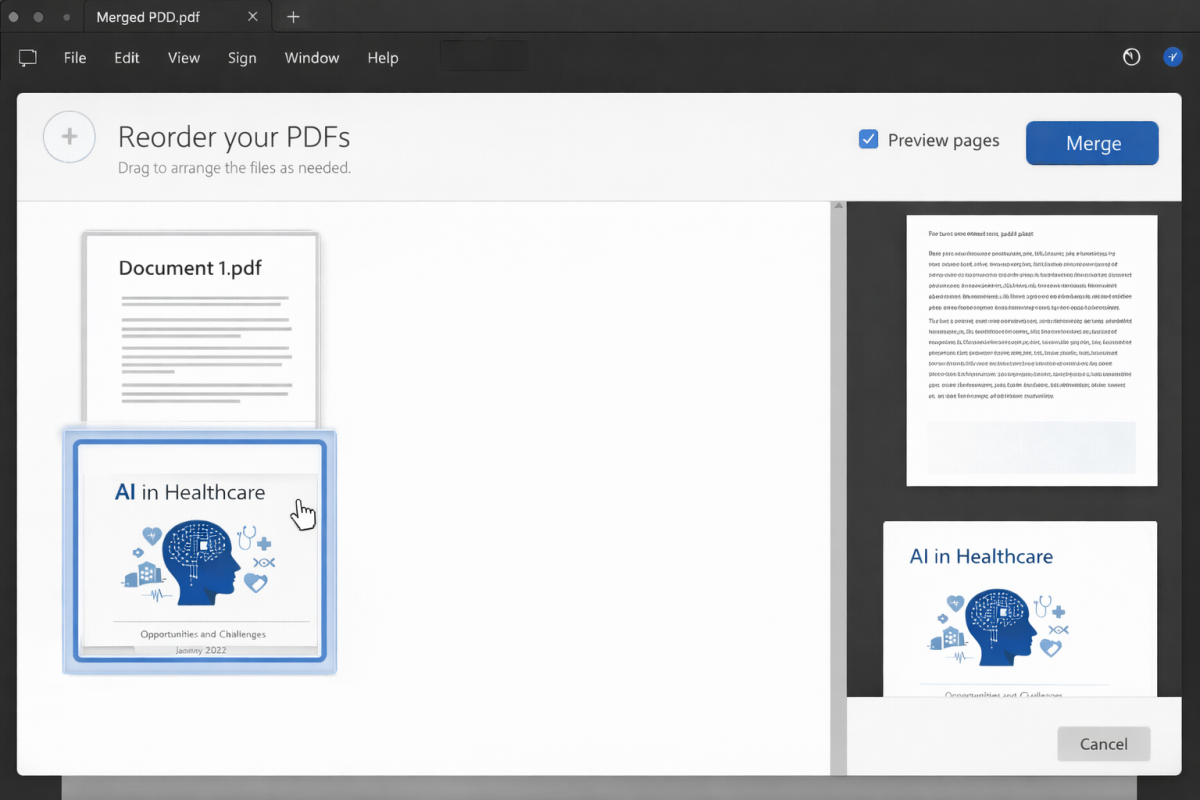This screenshot has height=800, width=1200.
Task: Uncheck the Preview pages checkbox
Action: point(868,140)
